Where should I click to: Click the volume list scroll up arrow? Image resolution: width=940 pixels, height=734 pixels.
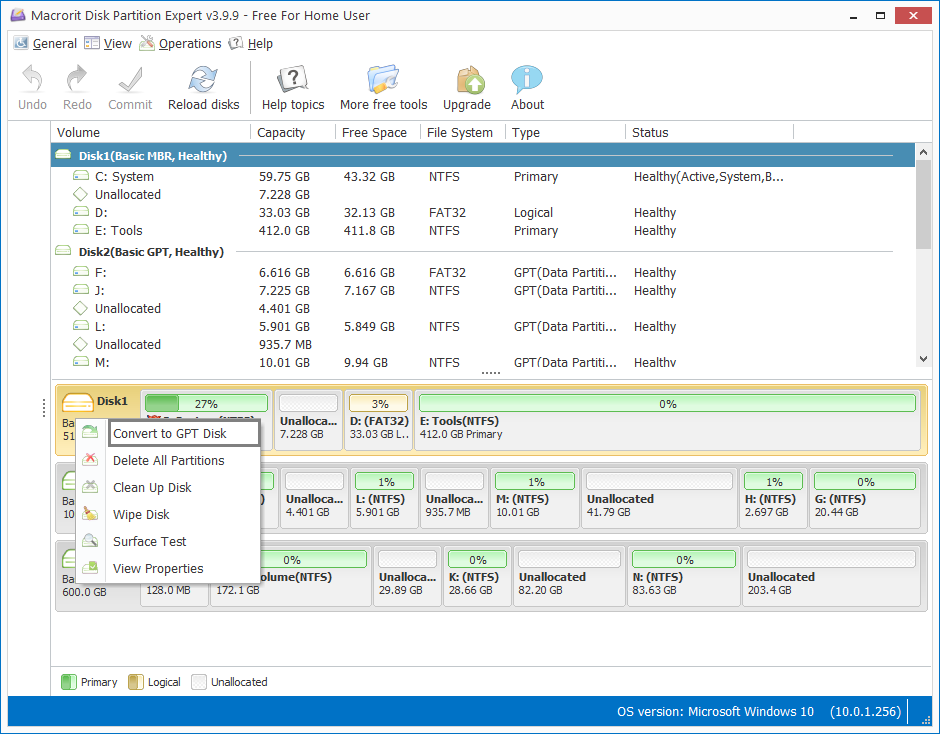923,152
